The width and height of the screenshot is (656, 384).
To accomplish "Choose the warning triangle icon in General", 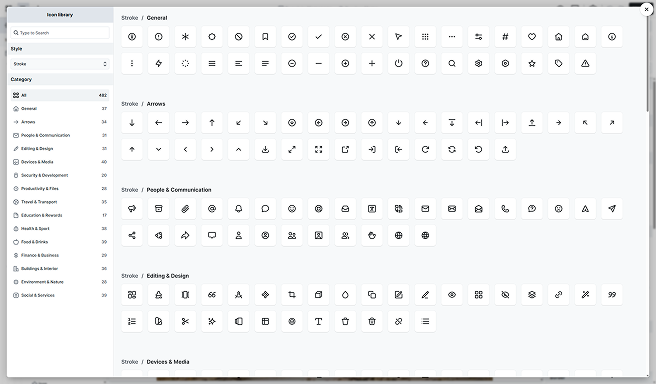I will coord(585,64).
